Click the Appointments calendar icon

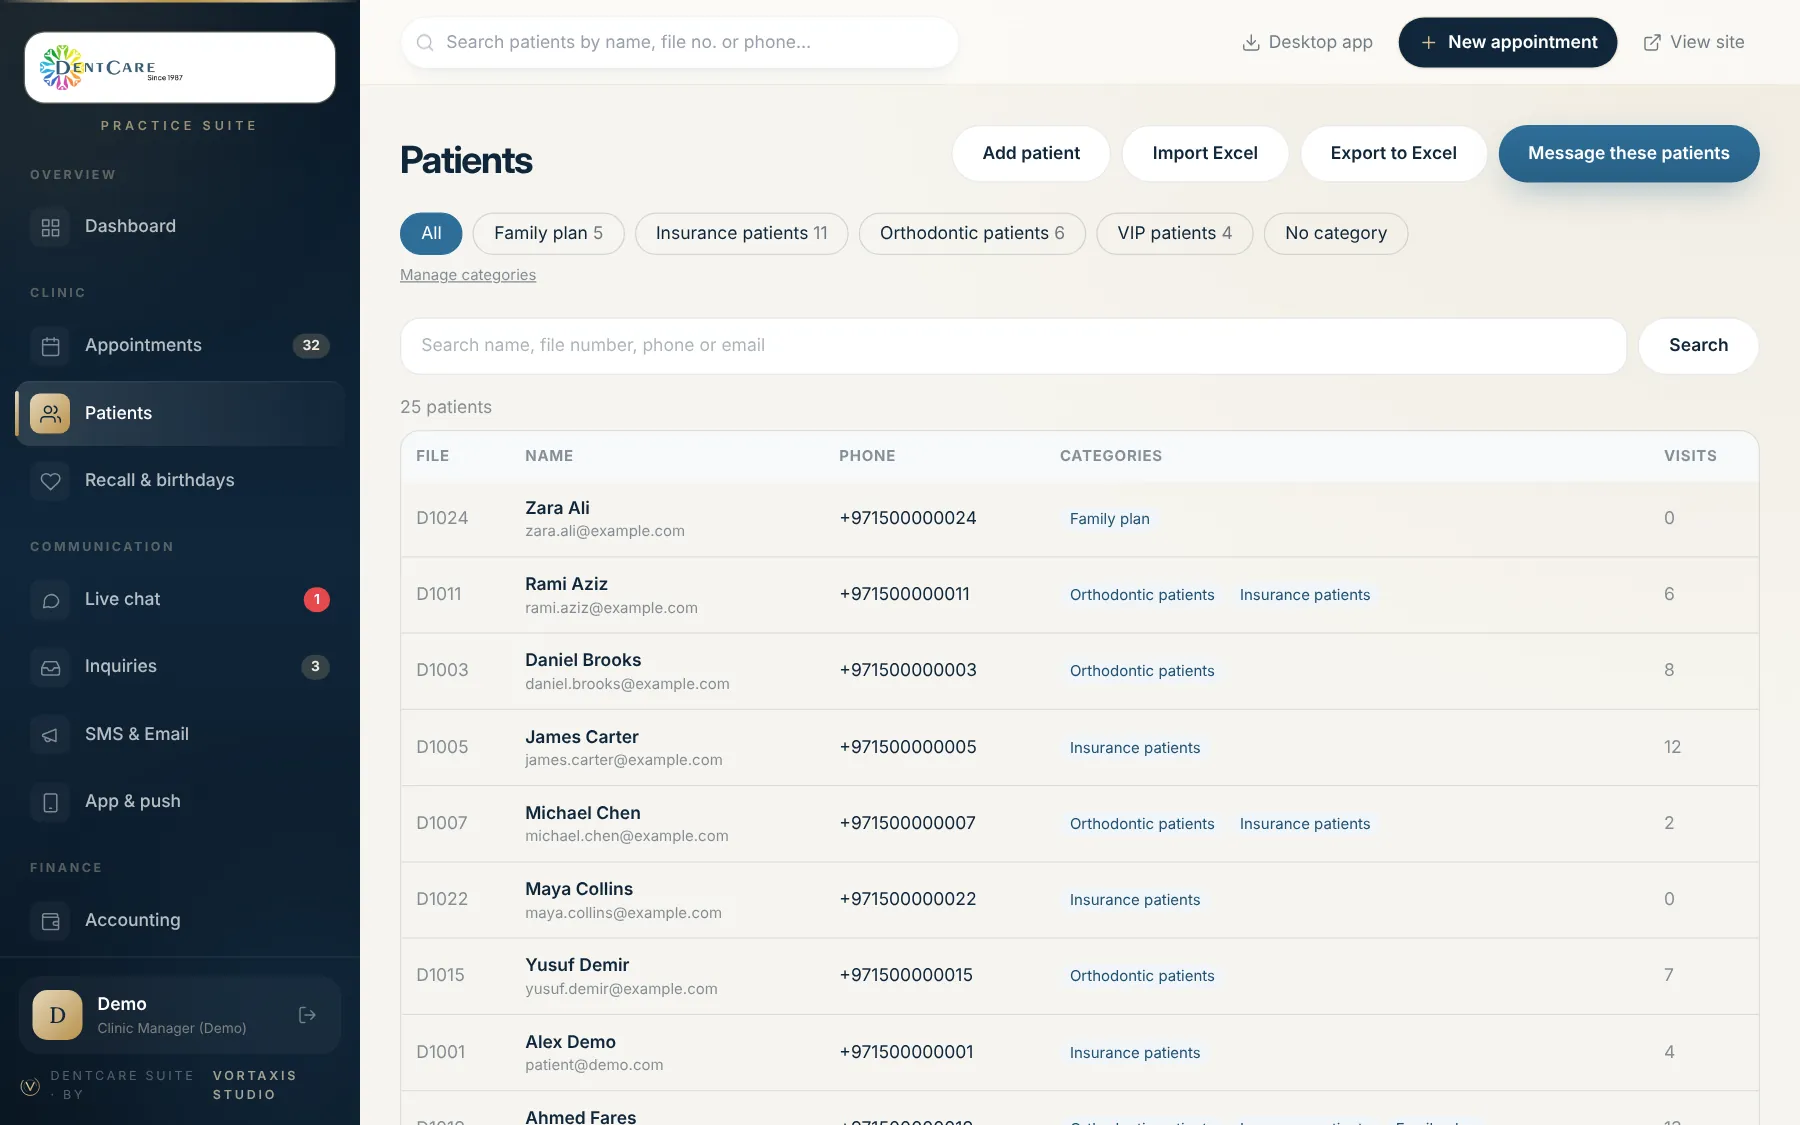[50, 346]
